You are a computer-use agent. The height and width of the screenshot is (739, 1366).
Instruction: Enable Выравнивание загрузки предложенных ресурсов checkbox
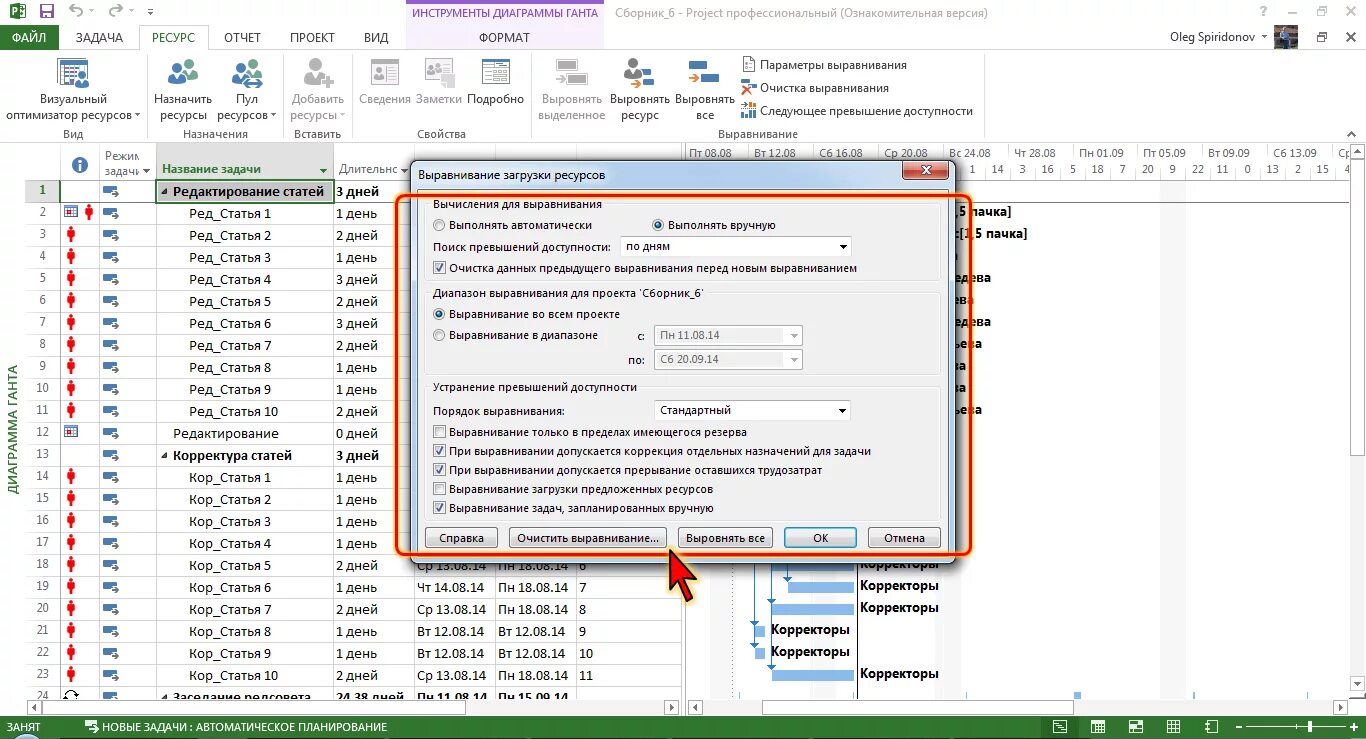[439, 489]
